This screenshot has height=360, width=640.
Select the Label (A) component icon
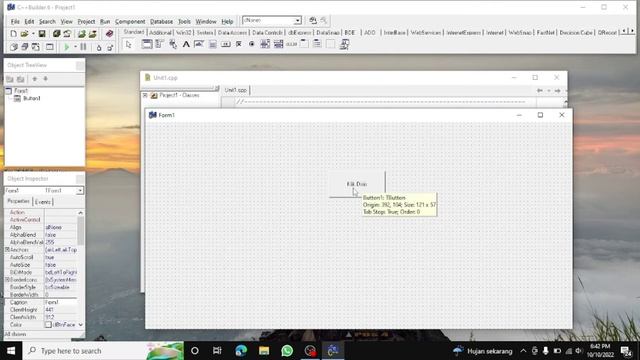point(186,44)
